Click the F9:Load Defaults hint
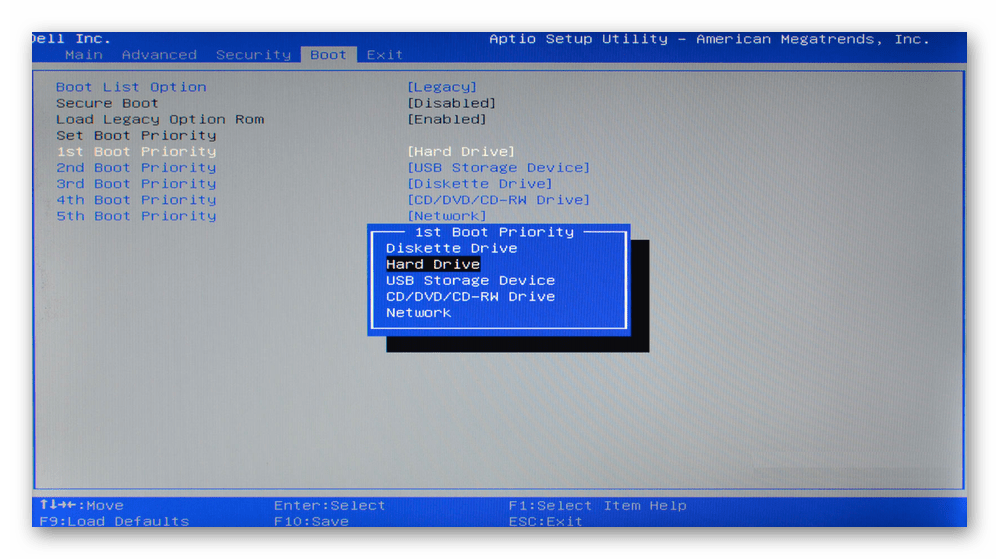 (x=114, y=521)
